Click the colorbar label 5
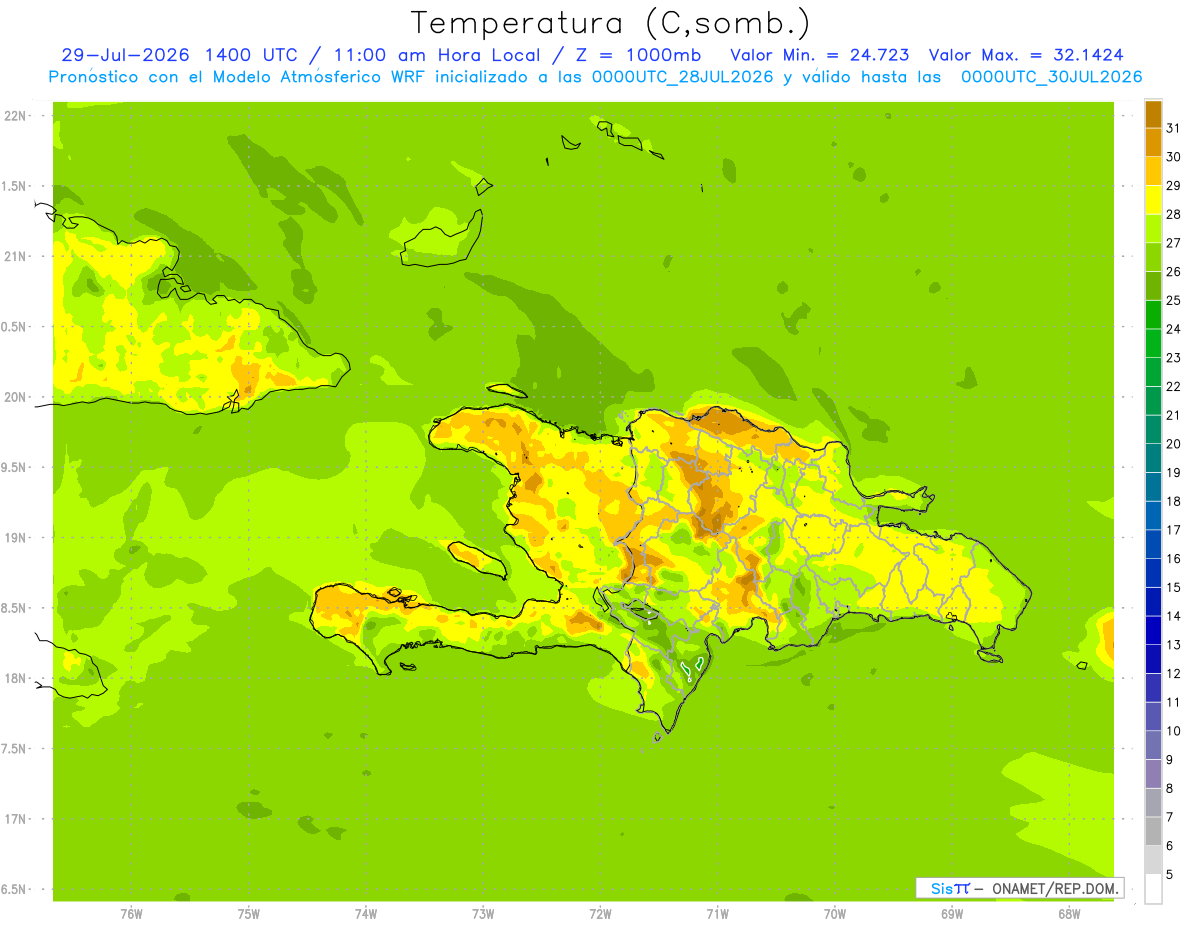The height and width of the screenshot is (927, 1200). (1170, 875)
